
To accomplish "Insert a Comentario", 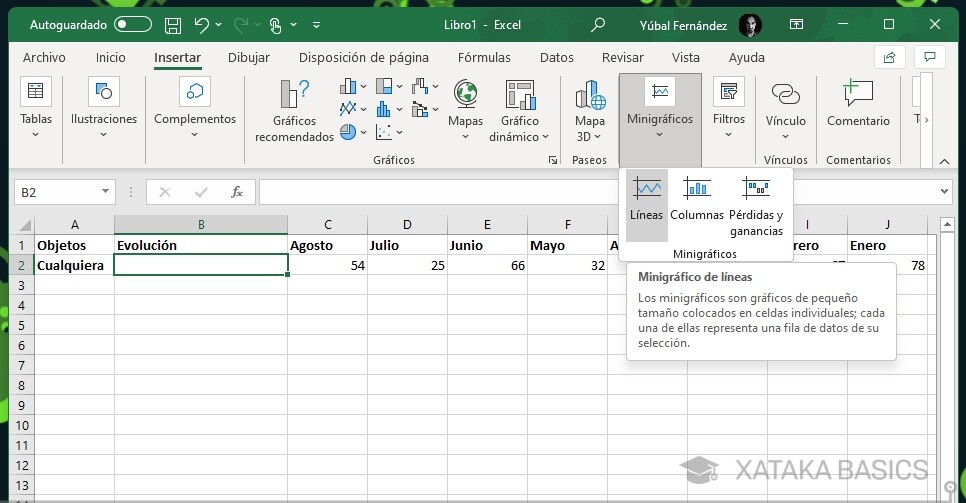I will point(858,104).
